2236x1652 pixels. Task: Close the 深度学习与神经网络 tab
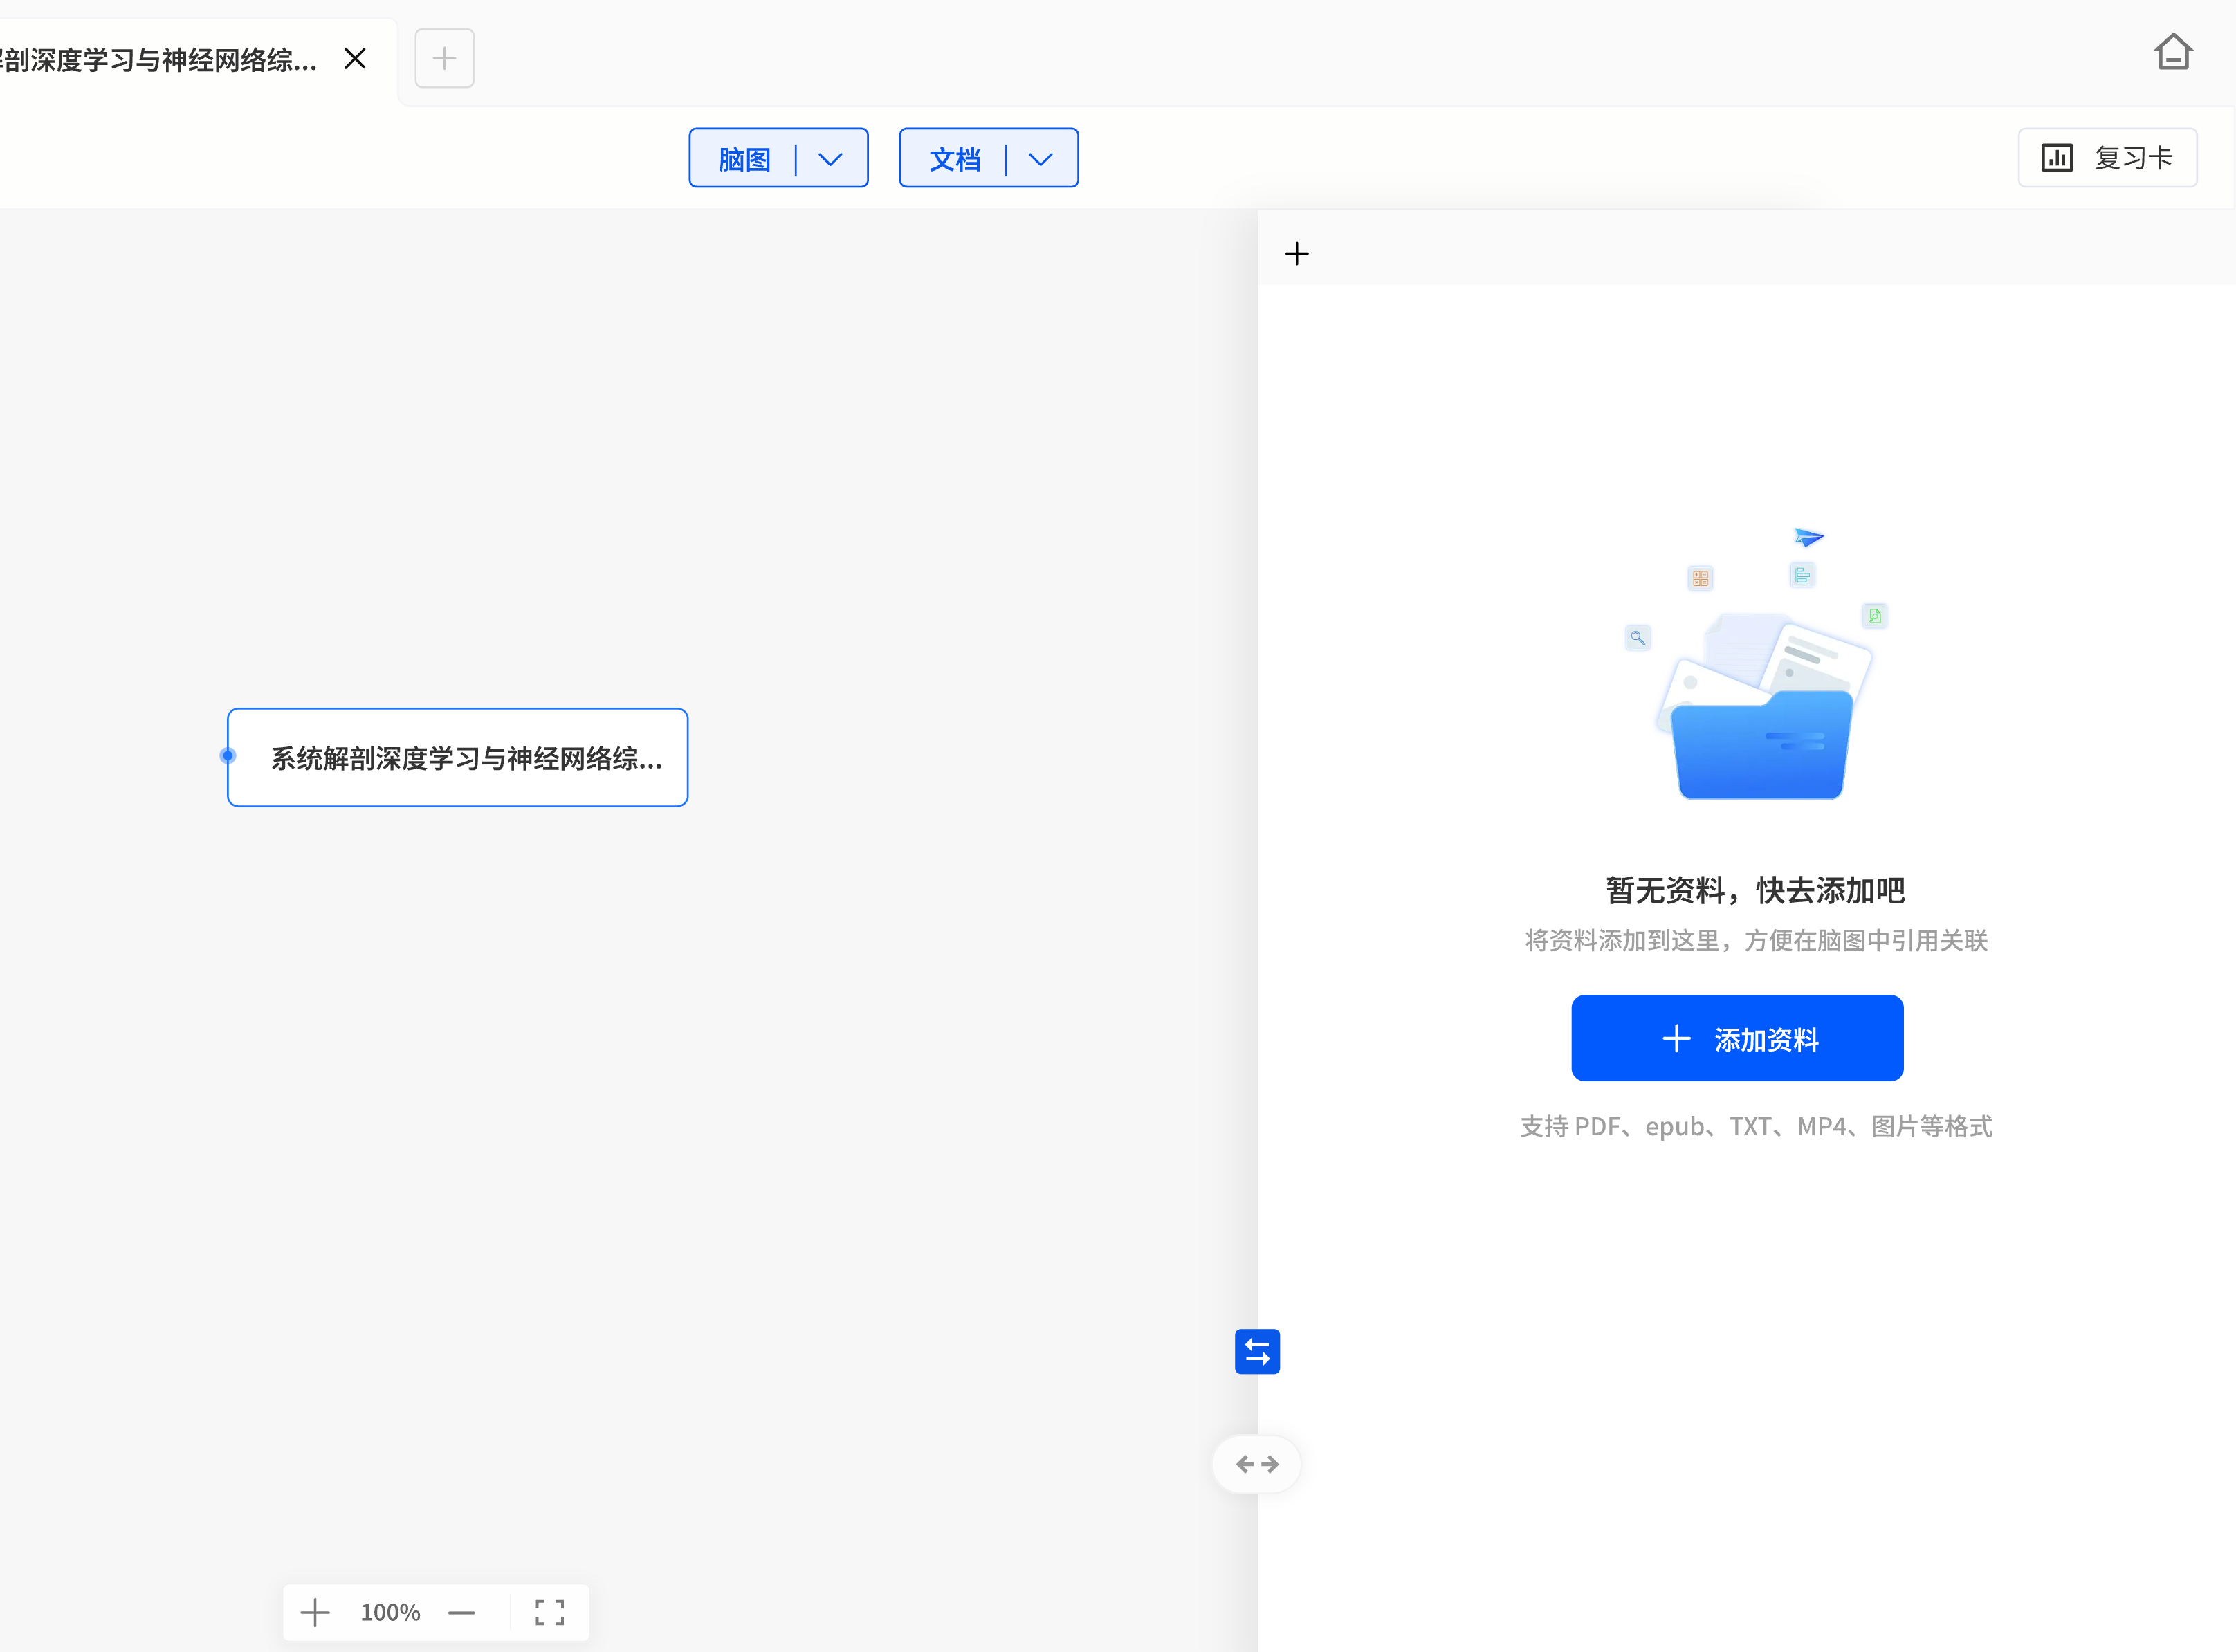pyautogui.click(x=355, y=59)
